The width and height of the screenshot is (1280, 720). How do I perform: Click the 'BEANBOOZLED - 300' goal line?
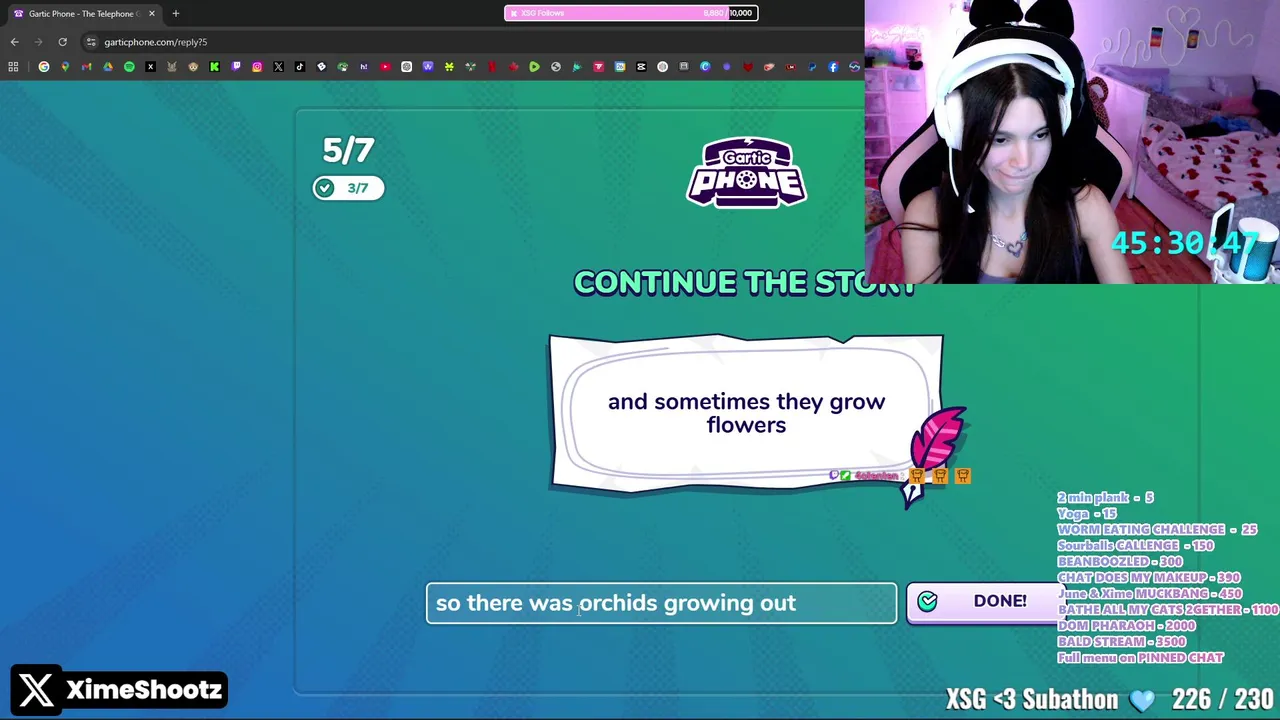click(1120, 562)
